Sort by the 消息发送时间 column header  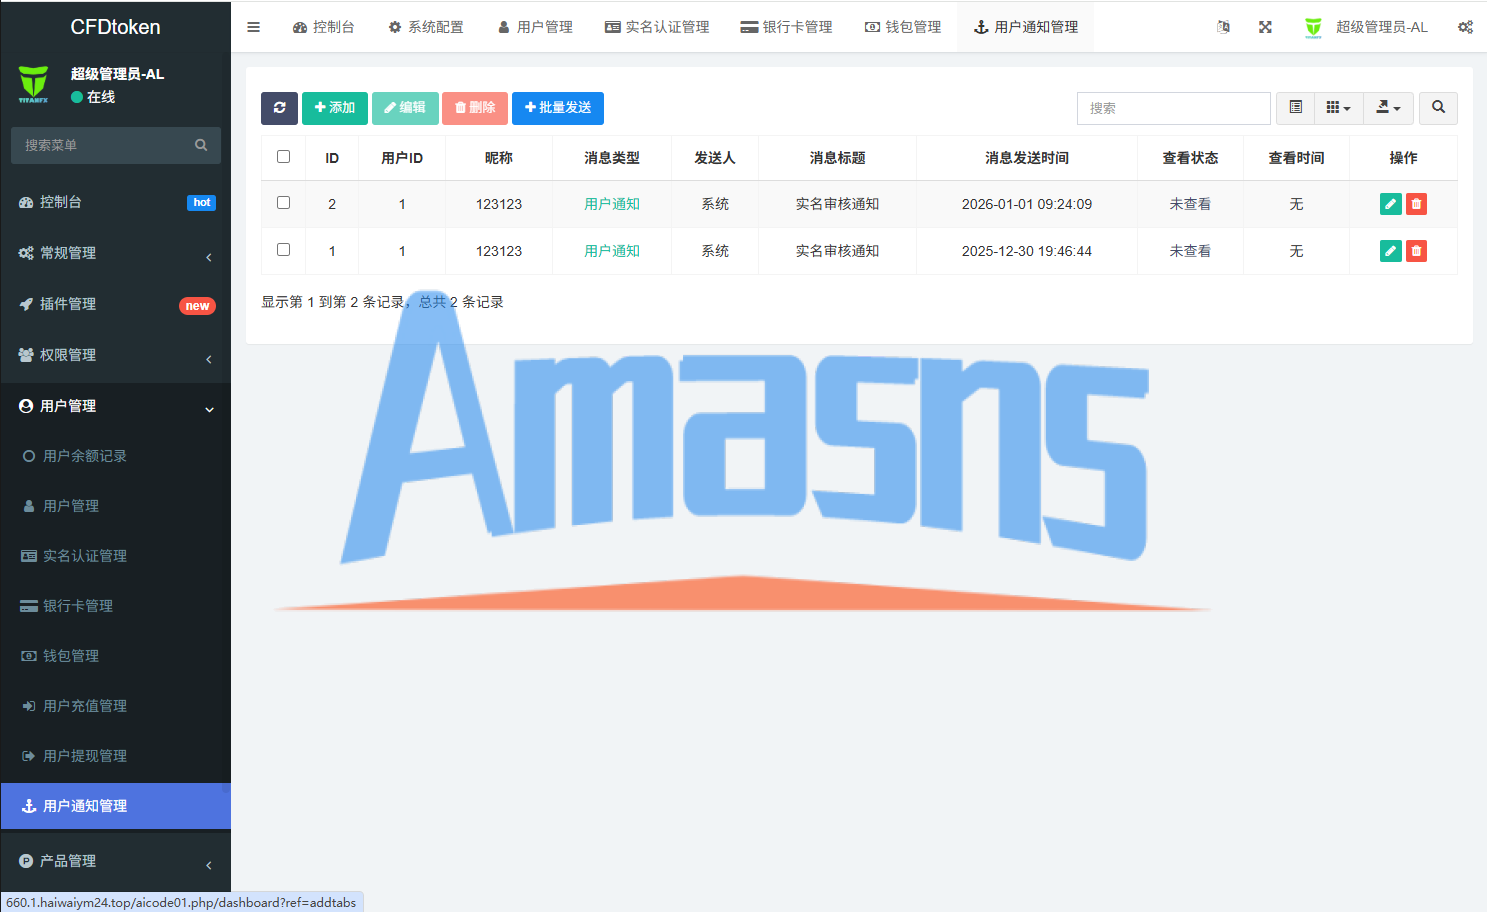click(x=1027, y=158)
